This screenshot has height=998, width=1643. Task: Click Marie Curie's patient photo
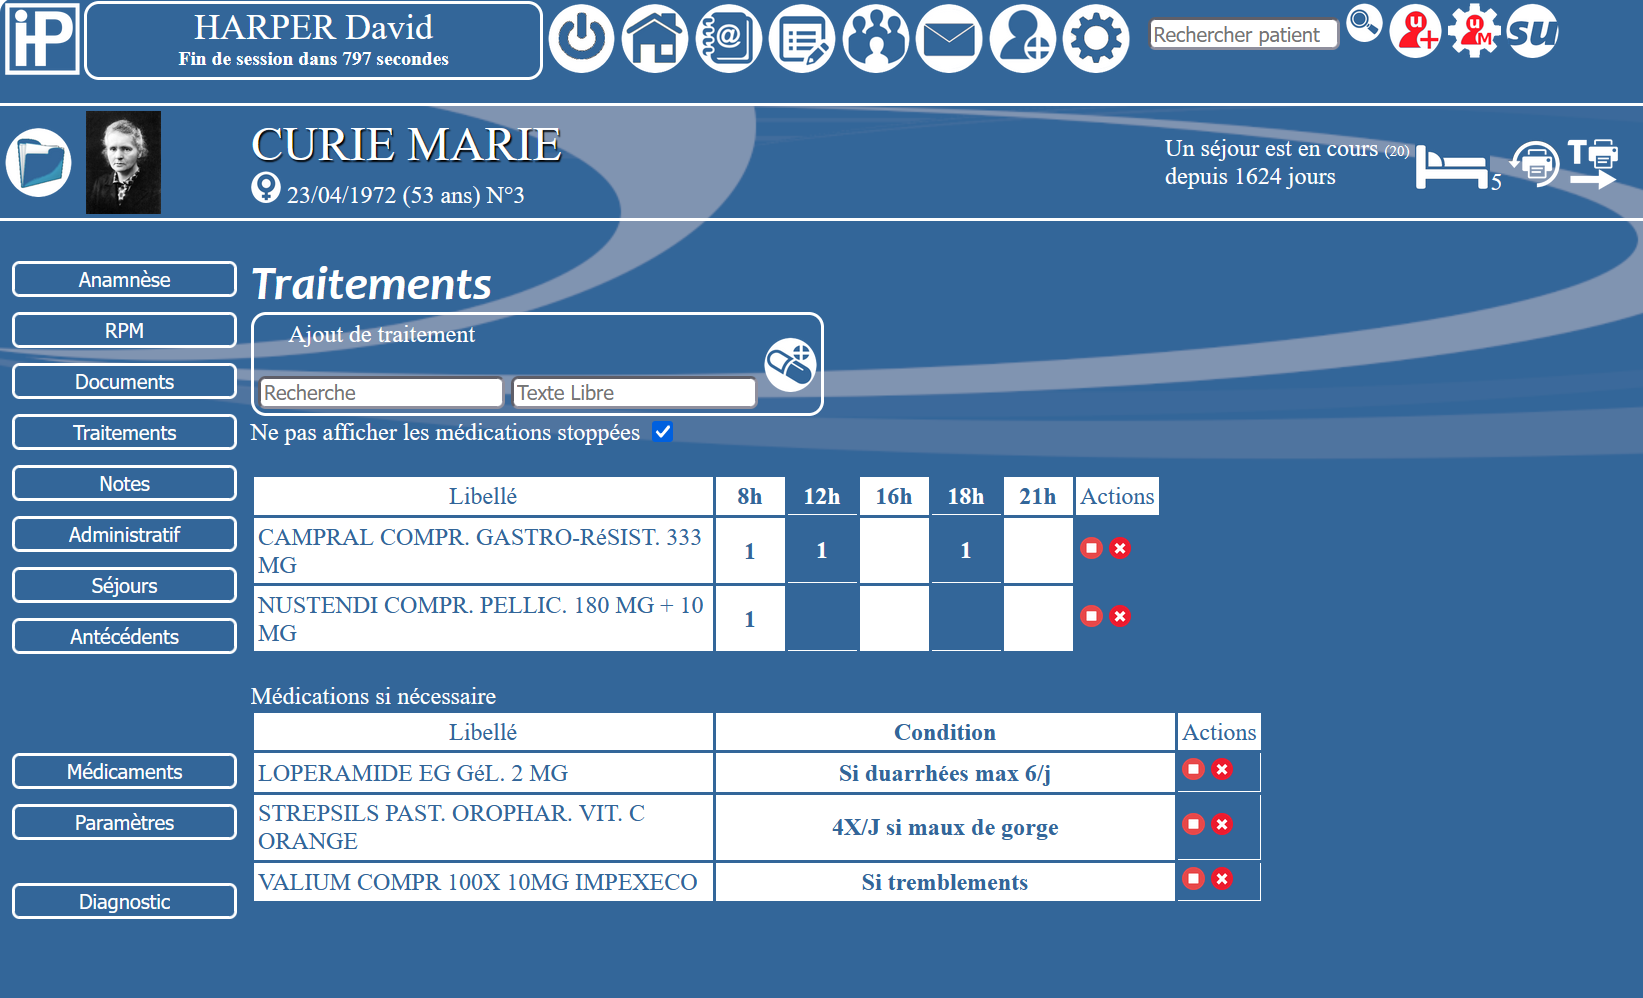123,163
